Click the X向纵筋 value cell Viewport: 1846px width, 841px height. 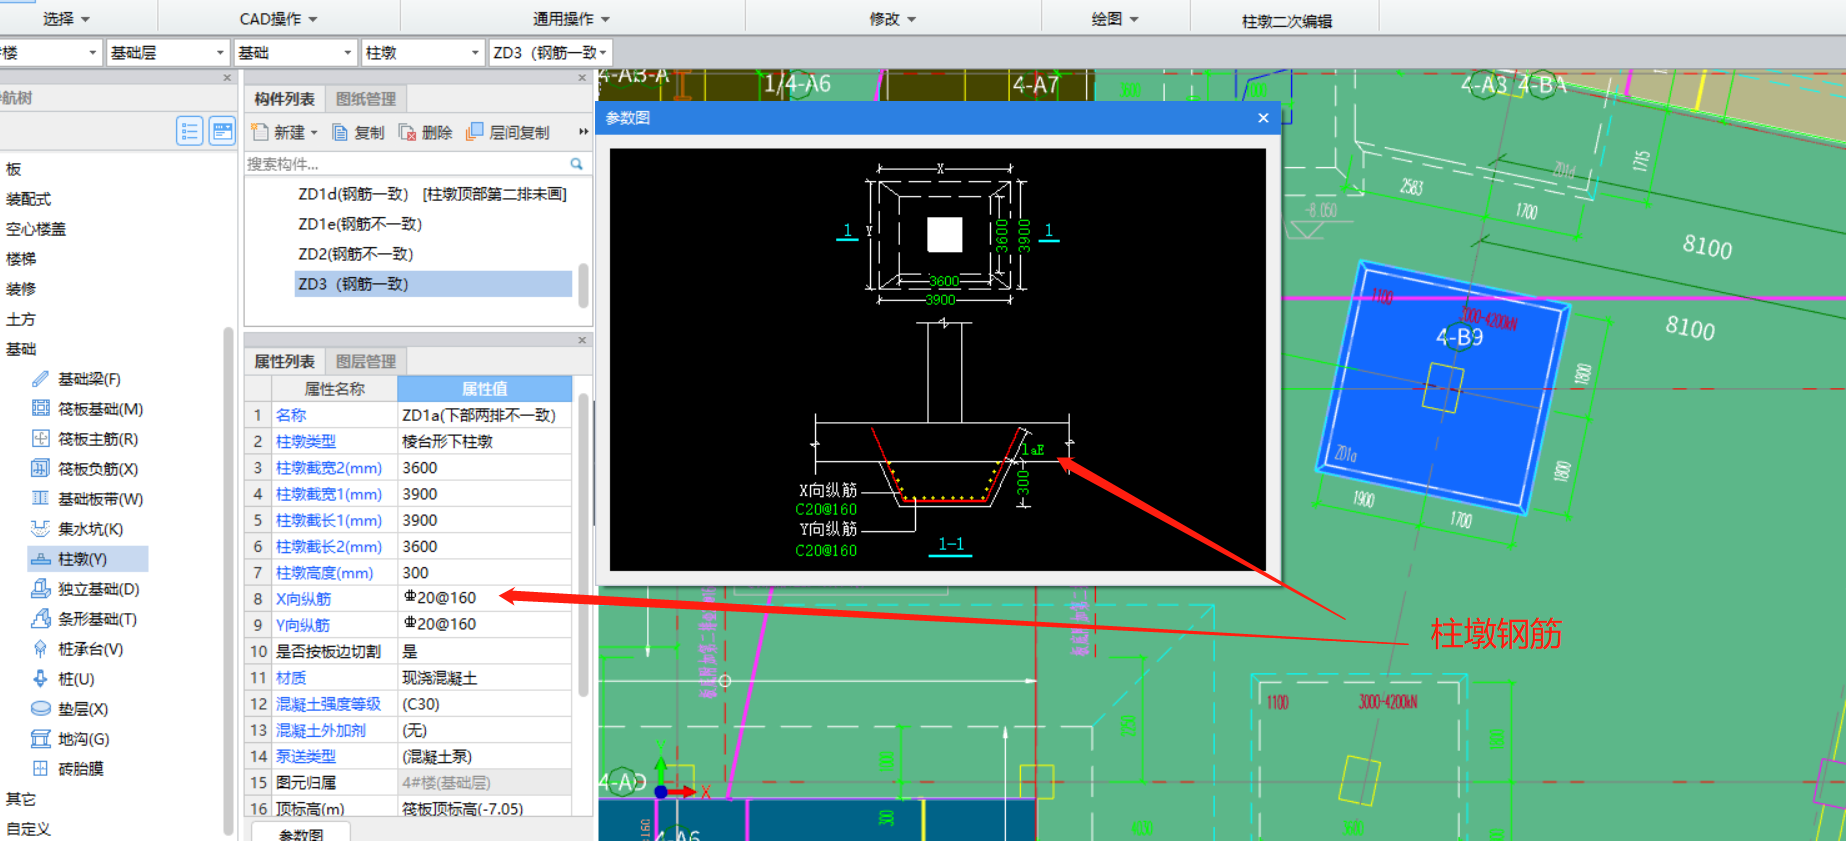pyautogui.click(x=485, y=598)
